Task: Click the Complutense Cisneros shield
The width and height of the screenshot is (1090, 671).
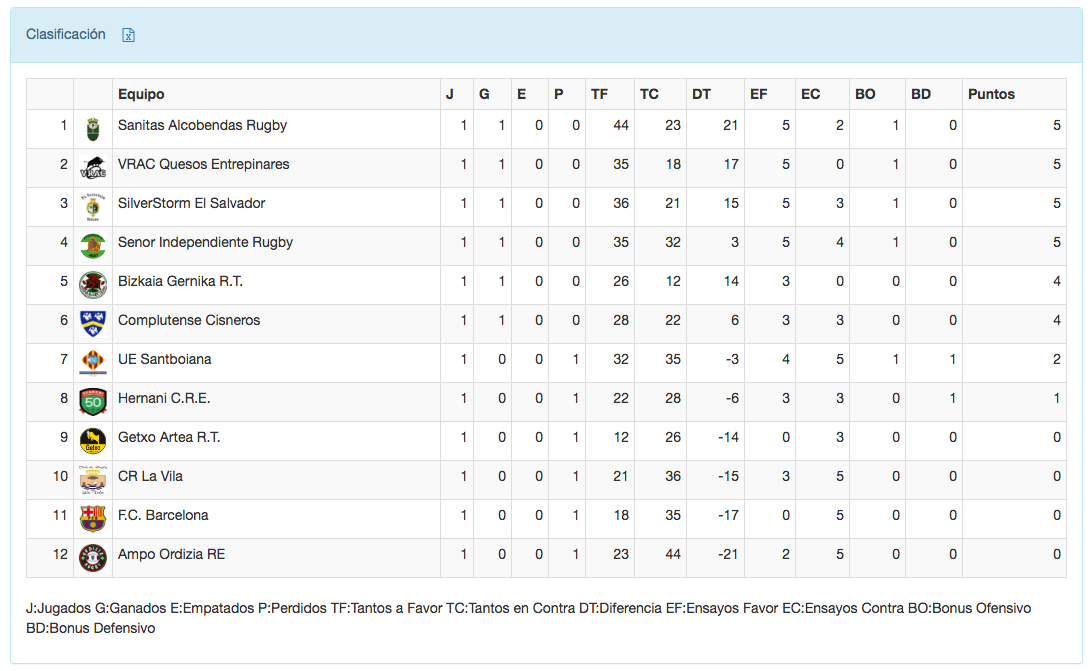Action: pyautogui.click(x=93, y=322)
